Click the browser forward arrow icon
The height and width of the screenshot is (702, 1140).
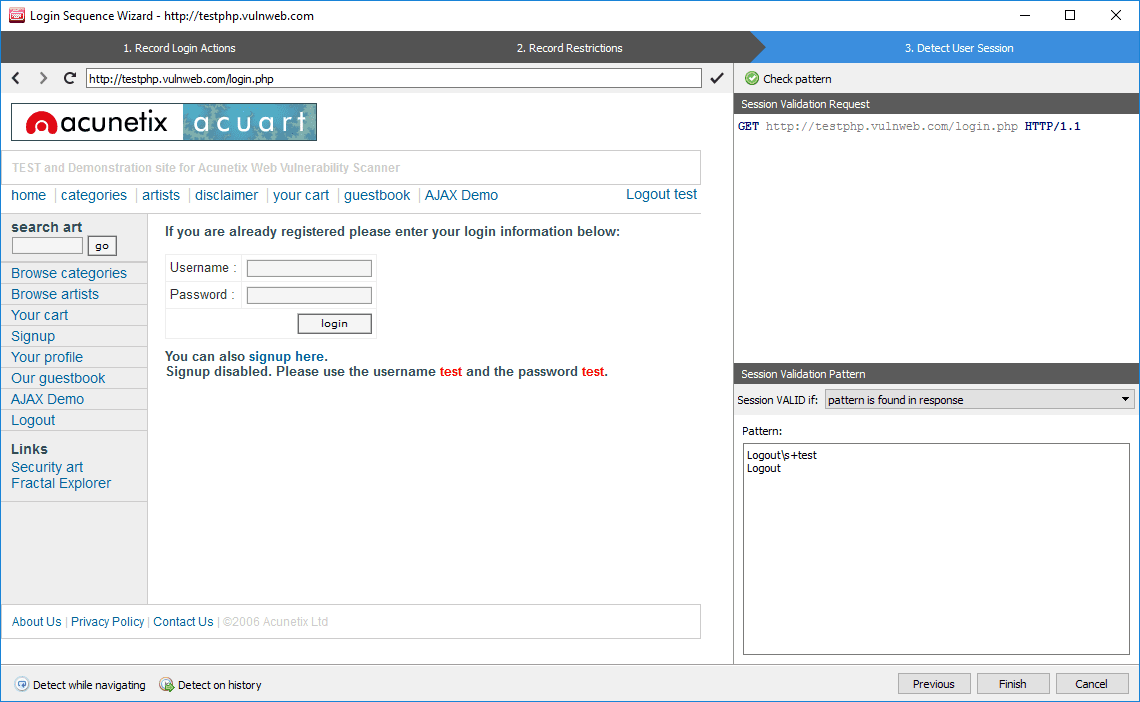point(43,78)
